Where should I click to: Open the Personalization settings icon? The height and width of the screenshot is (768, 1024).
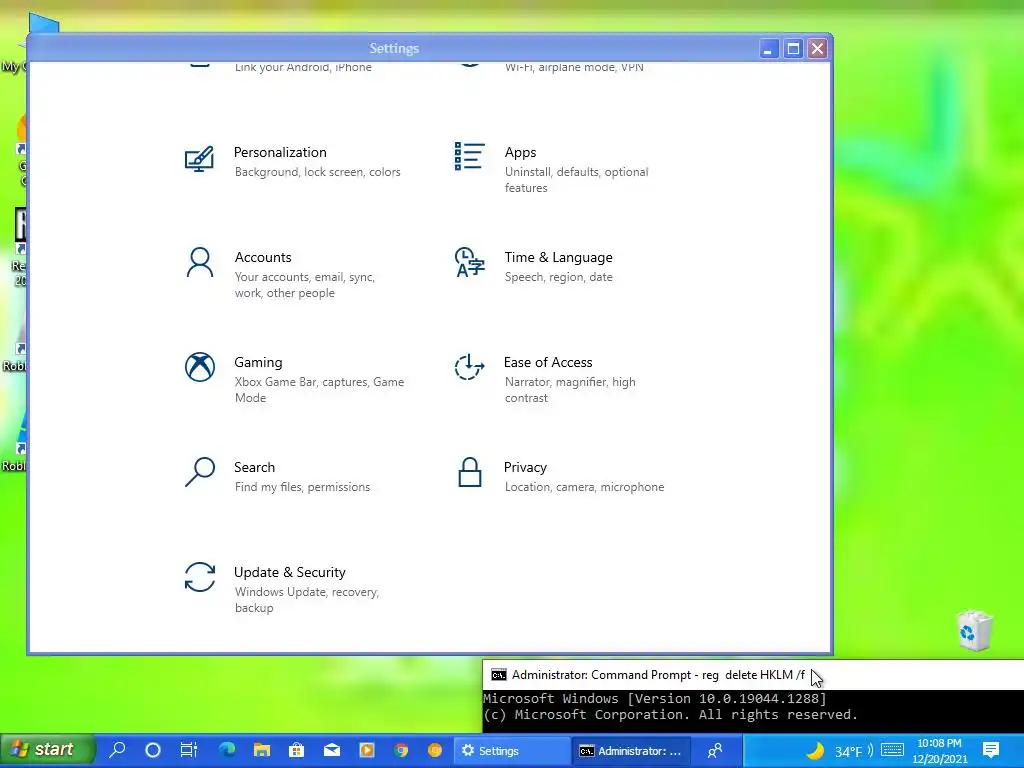(199, 159)
